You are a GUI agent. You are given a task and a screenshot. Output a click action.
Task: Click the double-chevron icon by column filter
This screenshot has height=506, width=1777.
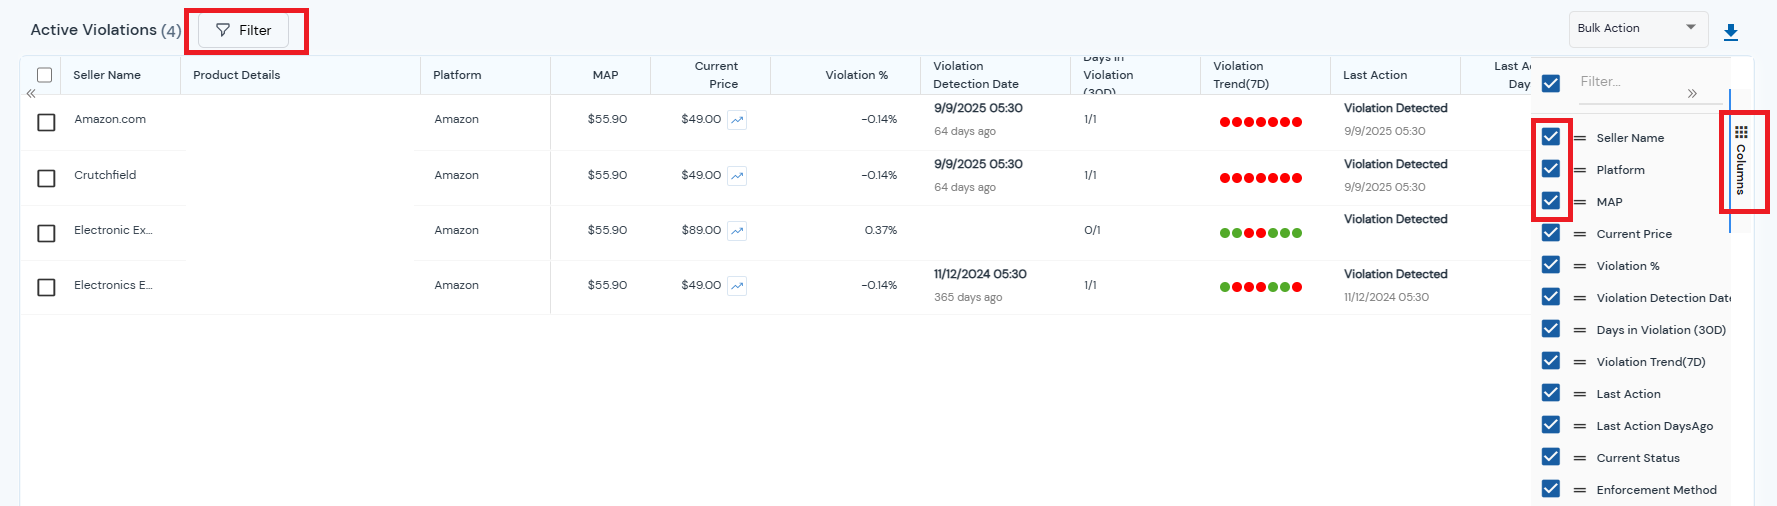pos(1692,93)
